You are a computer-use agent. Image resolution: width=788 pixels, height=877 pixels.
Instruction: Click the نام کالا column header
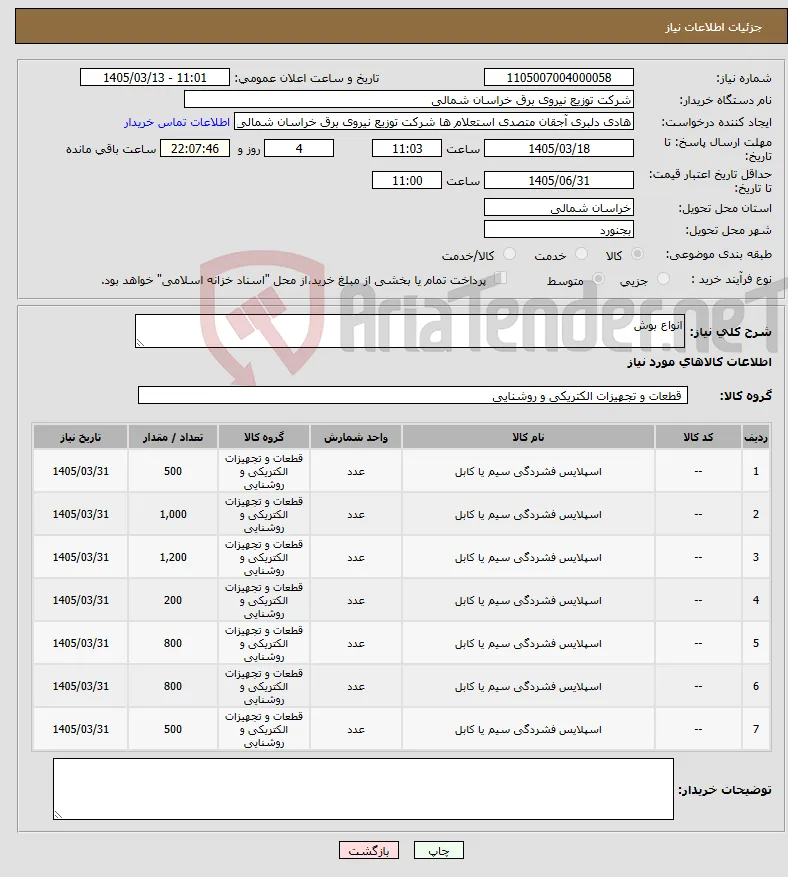coord(528,437)
